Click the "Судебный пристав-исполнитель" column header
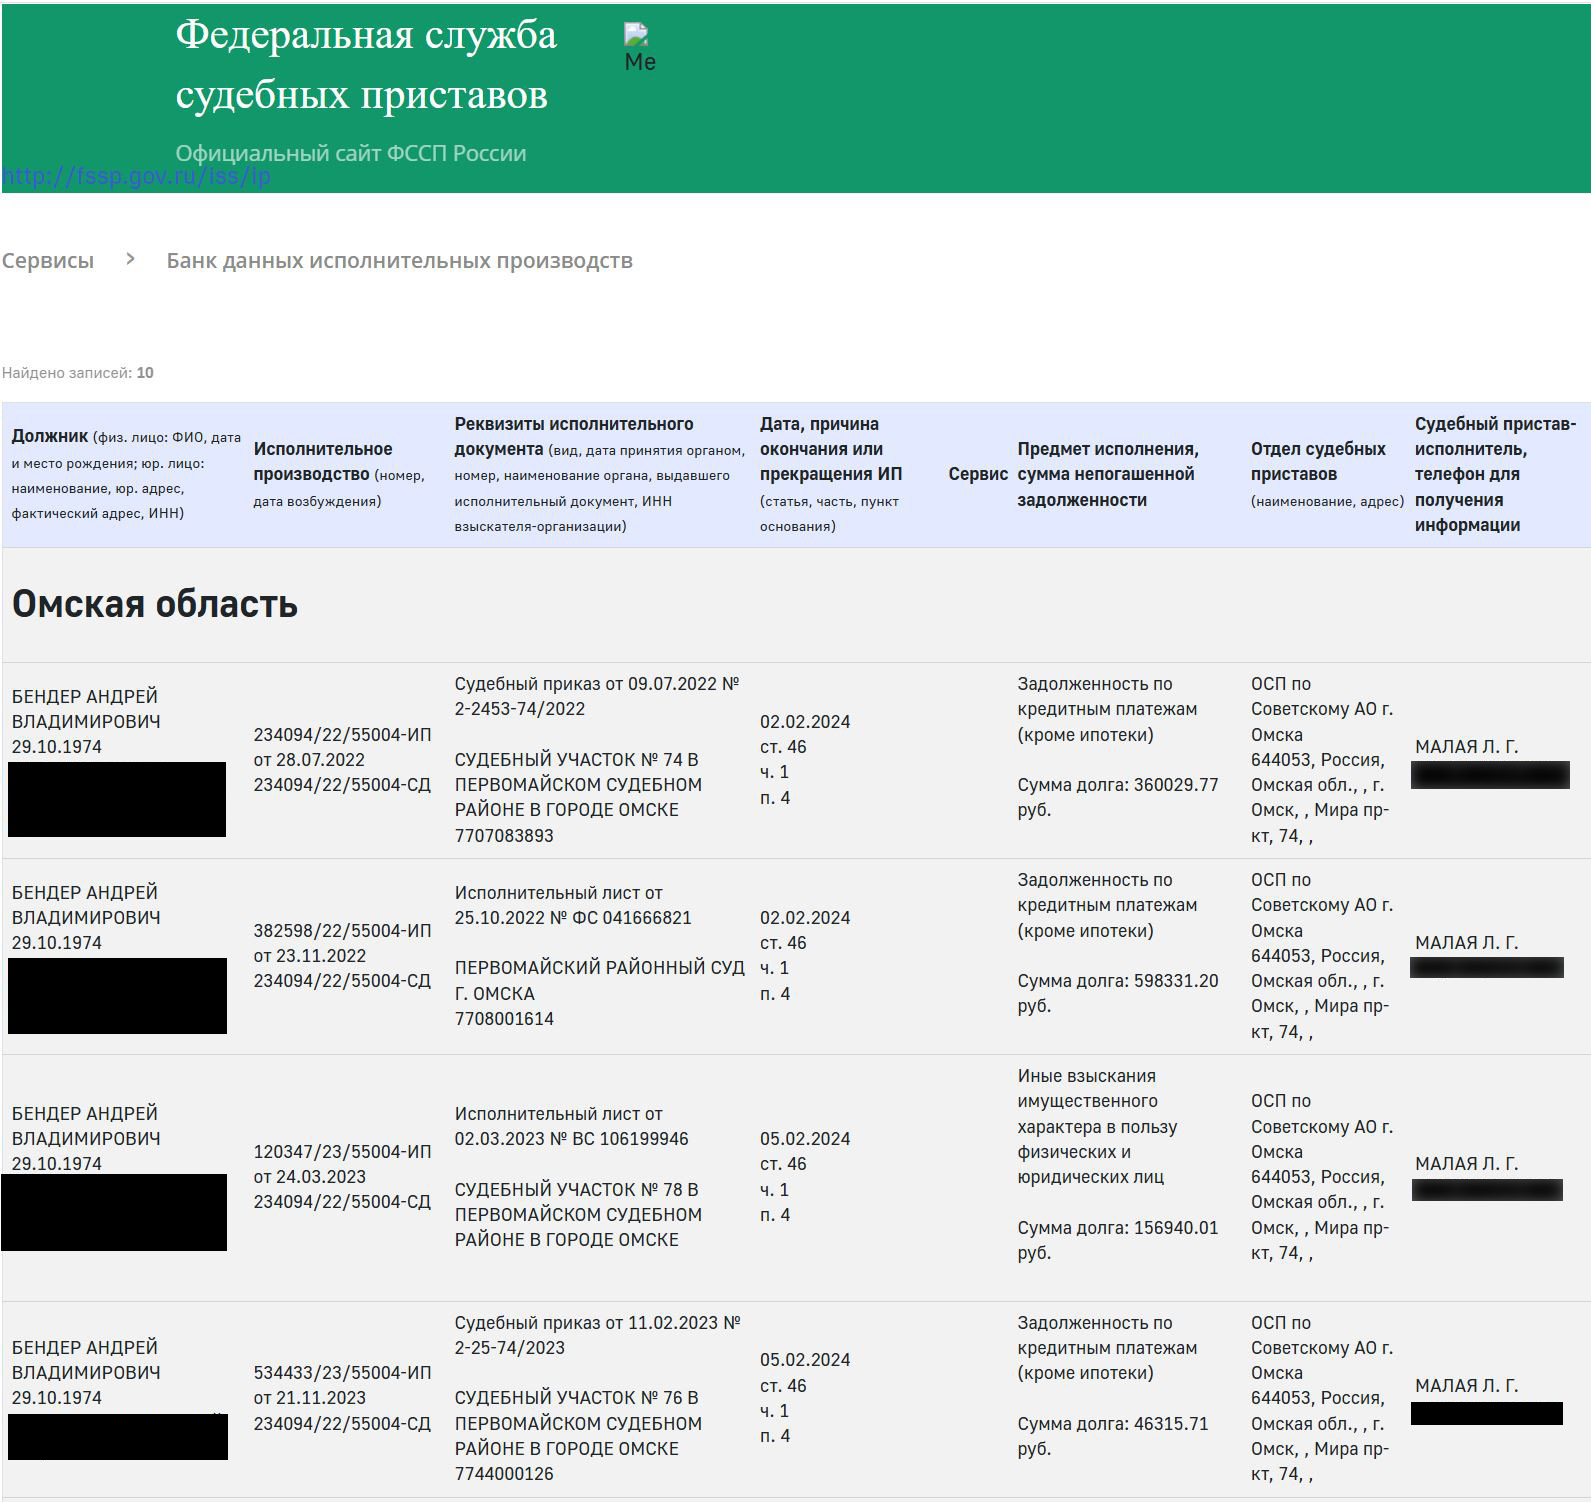This screenshot has height=1502, width=1591. coord(1495,474)
